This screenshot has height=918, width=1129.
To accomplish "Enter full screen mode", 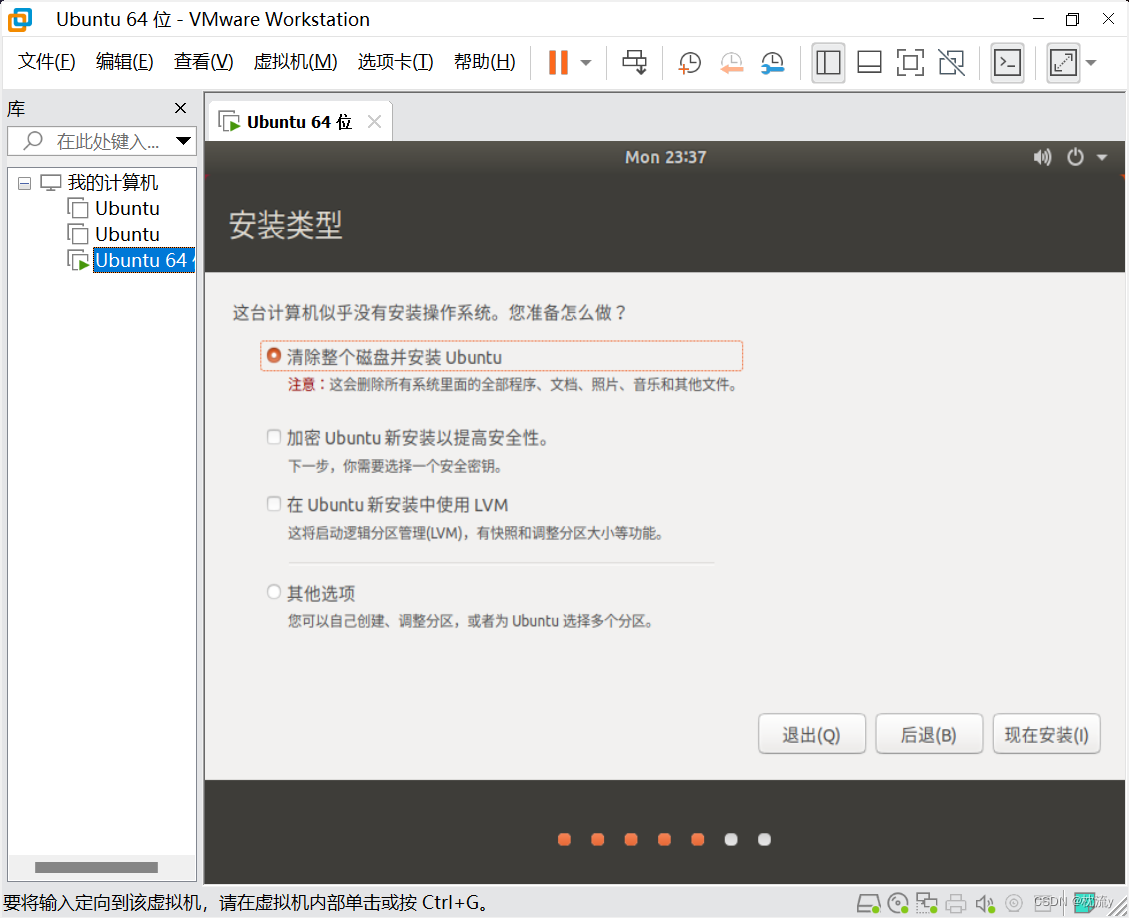I will point(910,63).
